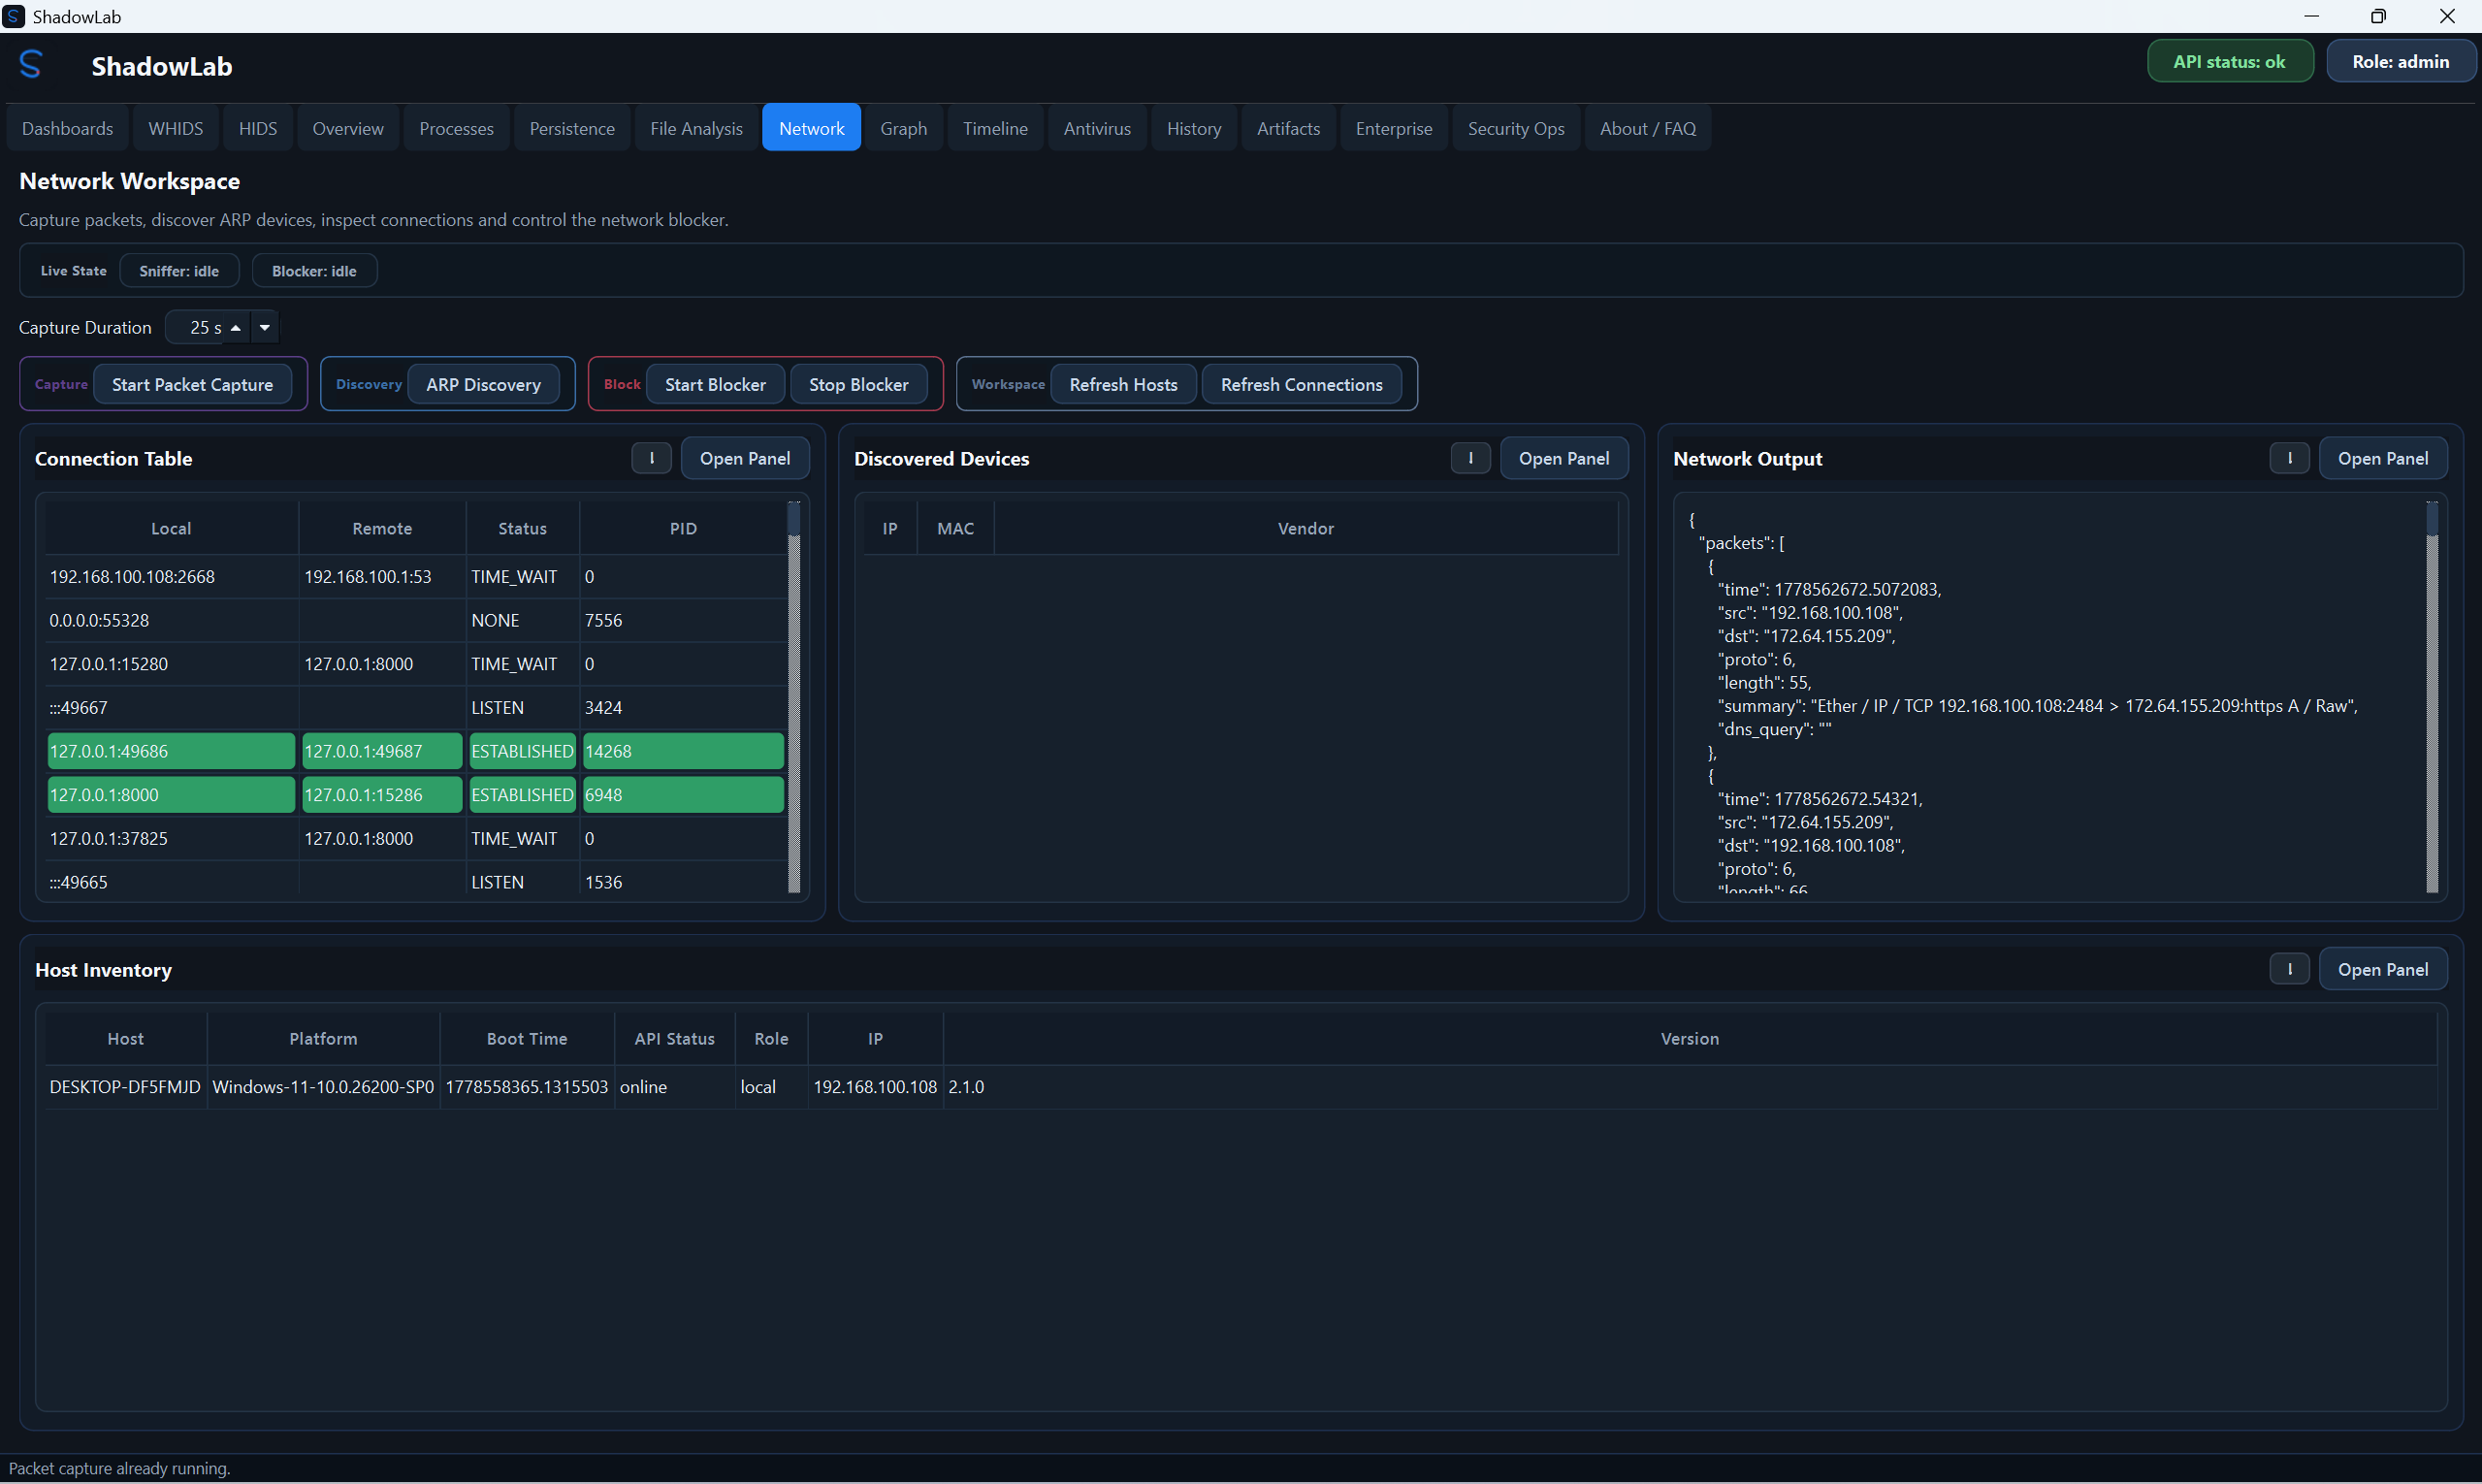Open Panel for Host Inventory
Screen dimensions: 2482x1484
coord(2384,969)
